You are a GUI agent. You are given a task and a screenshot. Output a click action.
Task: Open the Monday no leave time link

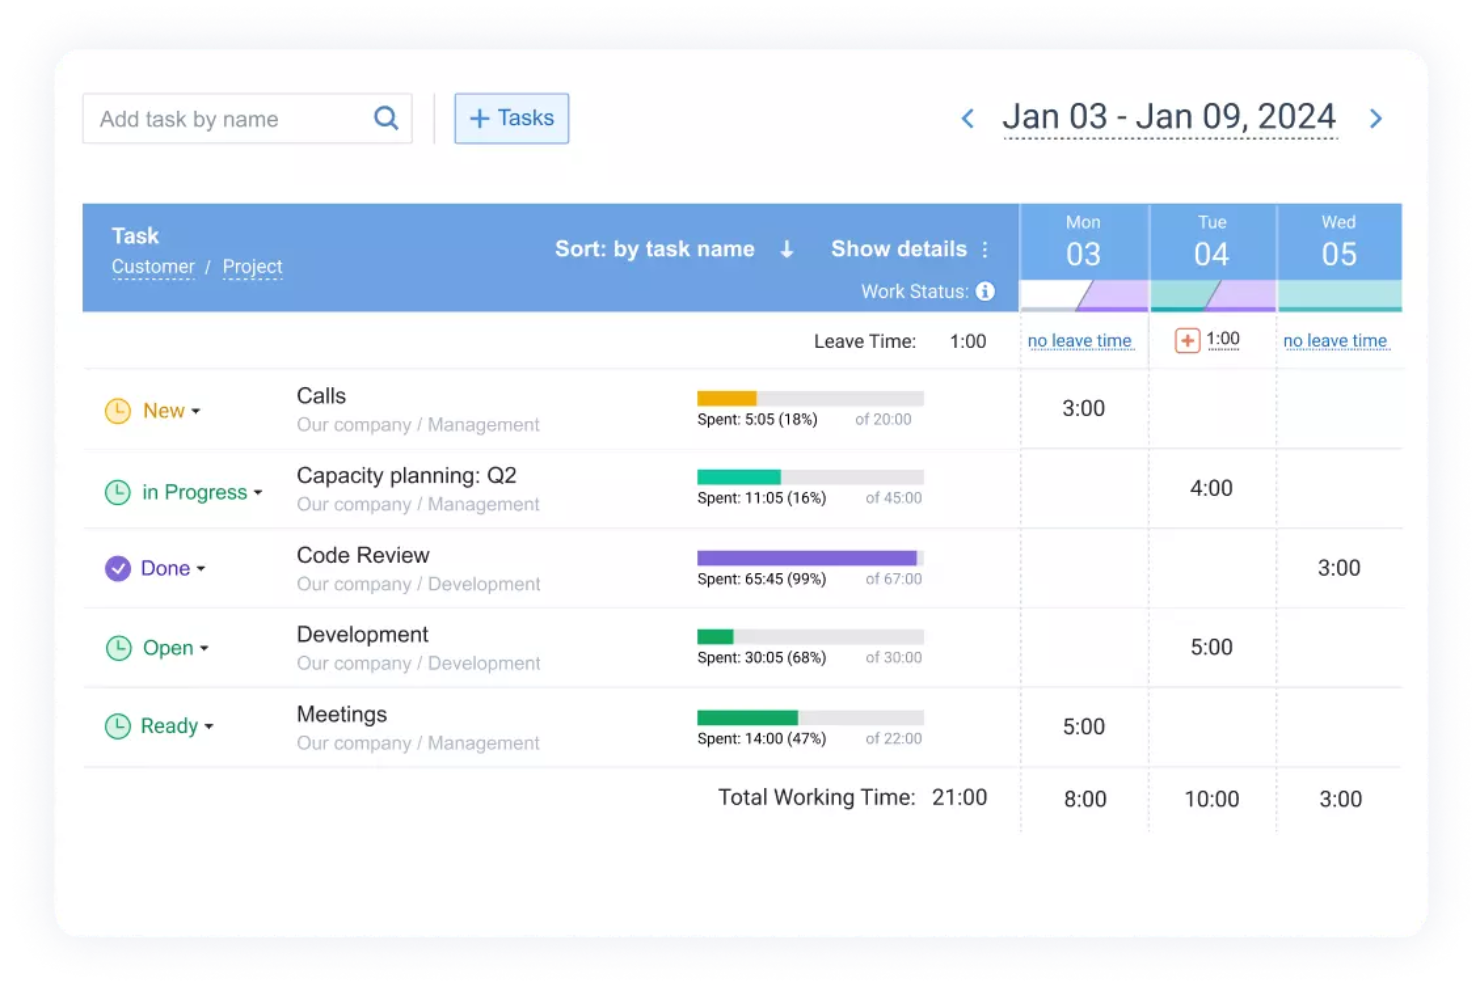(1081, 340)
